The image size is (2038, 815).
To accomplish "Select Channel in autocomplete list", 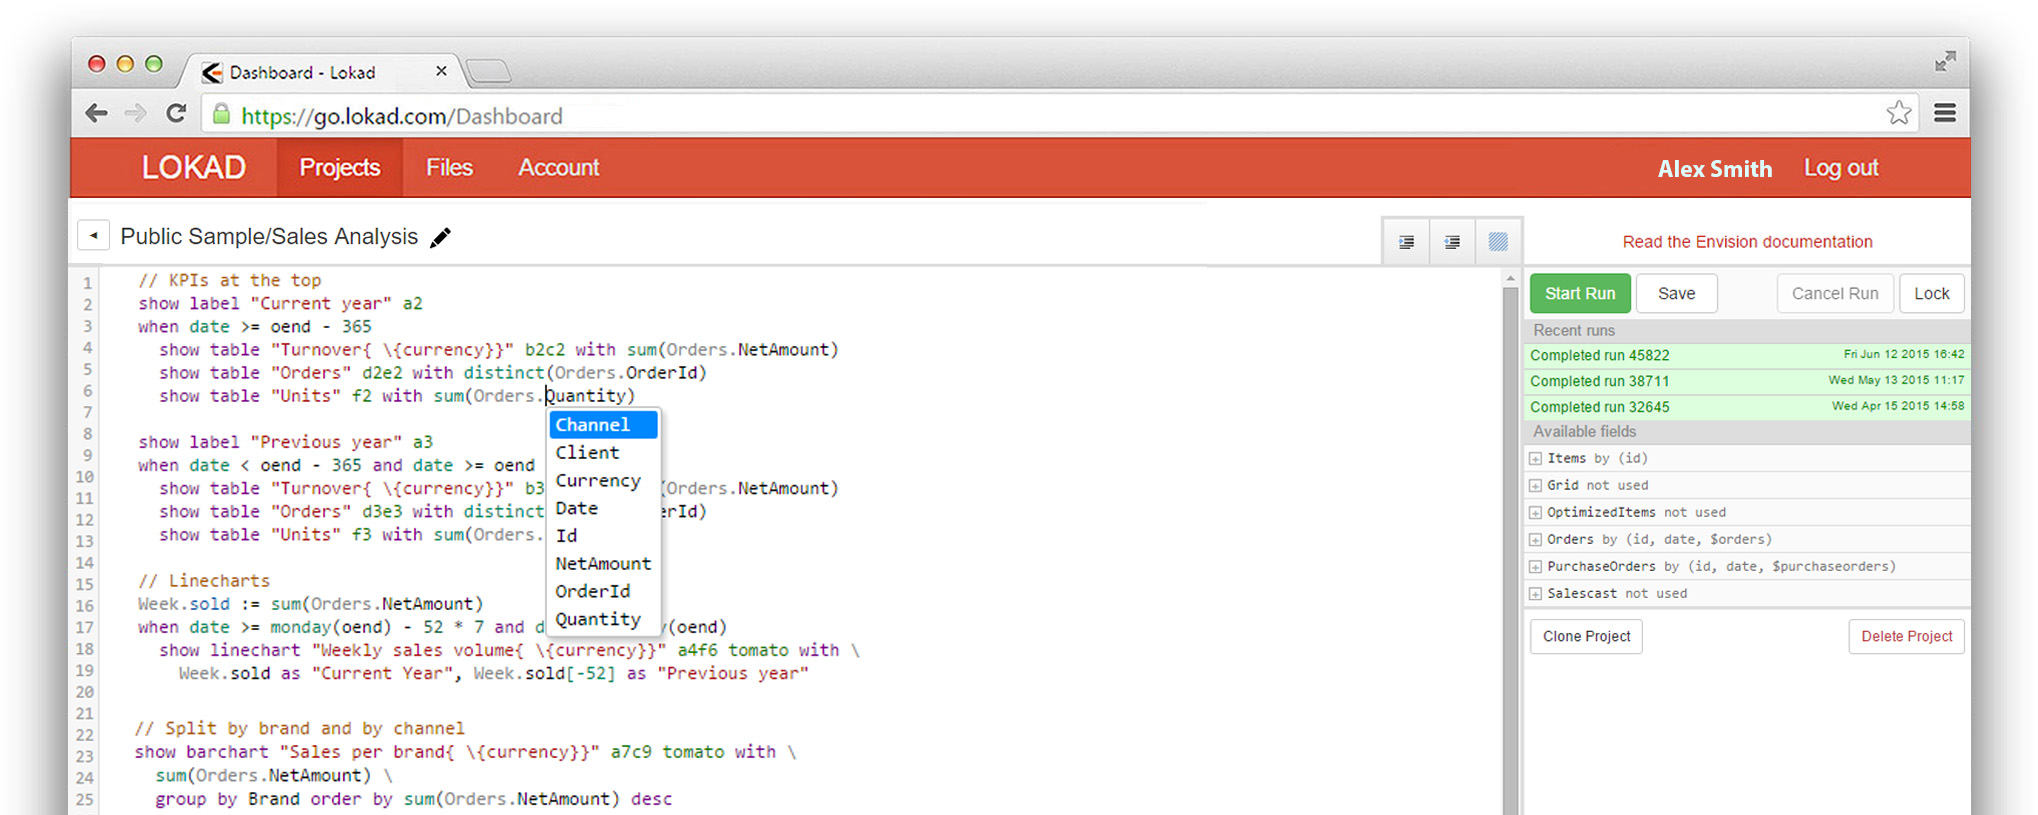I will click(x=603, y=425).
